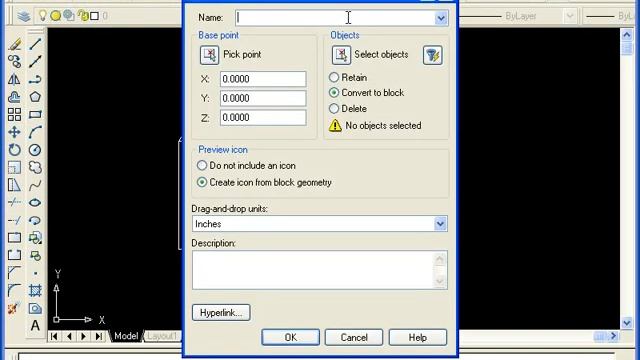Open the block Name dropdown arrow
The width and height of the screenshot is (640, 360).
tap(441, 18)
